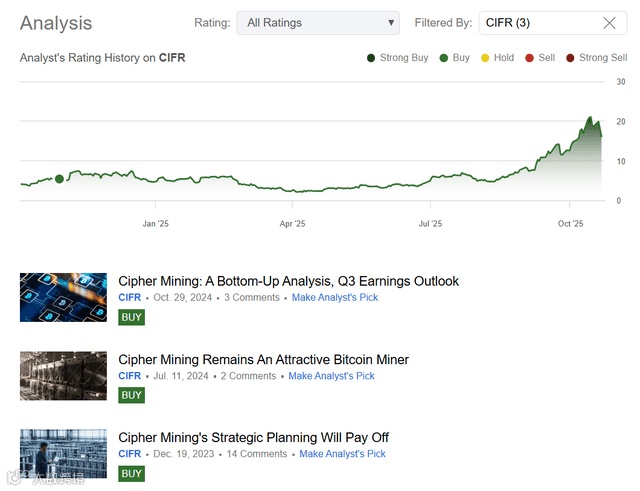Screen dimensions: 640x491
Task: Click BUY badge under Attractive Bitcoin Miner article
Action: pyautogui.click(x=131, y=395)
